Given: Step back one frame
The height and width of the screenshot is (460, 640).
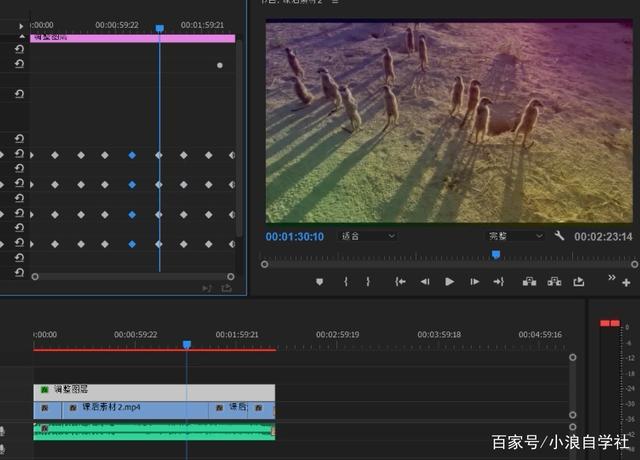Looking at the screenshot, I should click(425, 282).
